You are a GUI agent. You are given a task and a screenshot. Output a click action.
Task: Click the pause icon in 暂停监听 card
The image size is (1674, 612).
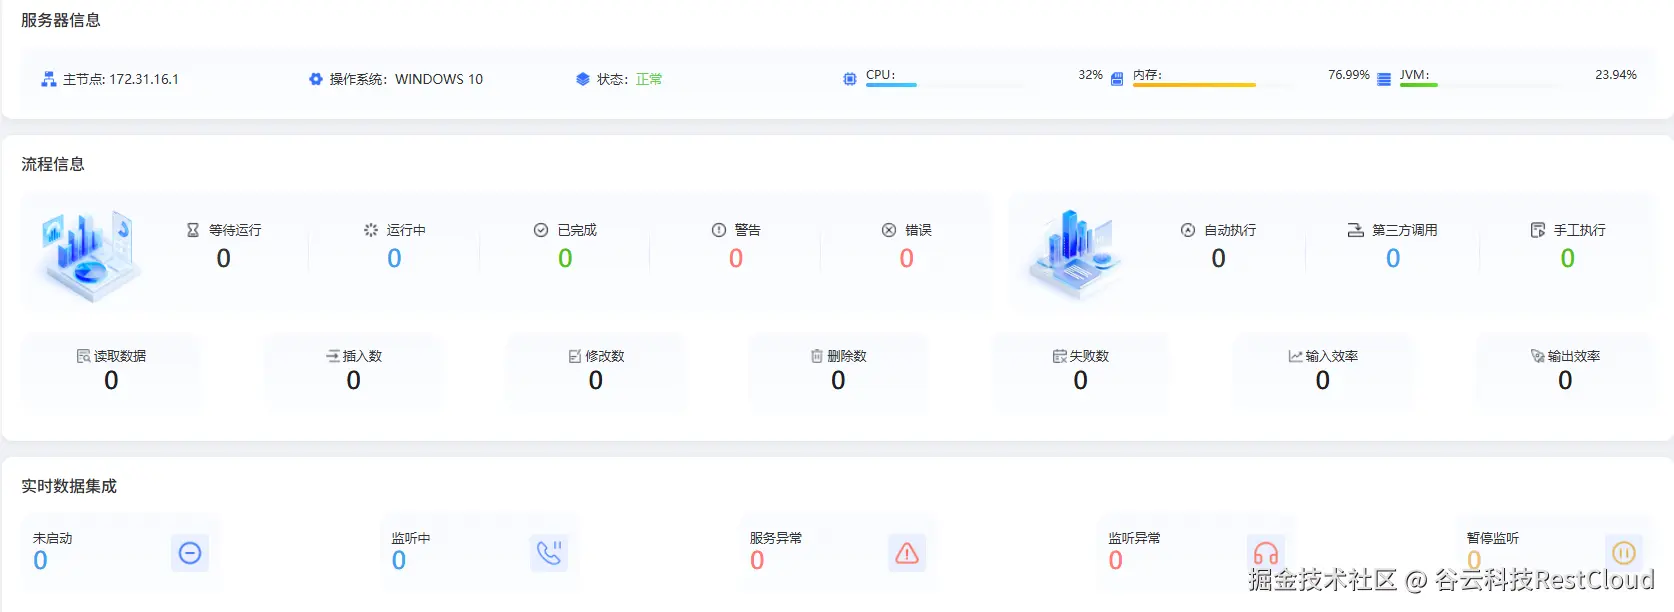coord(1624,553)
